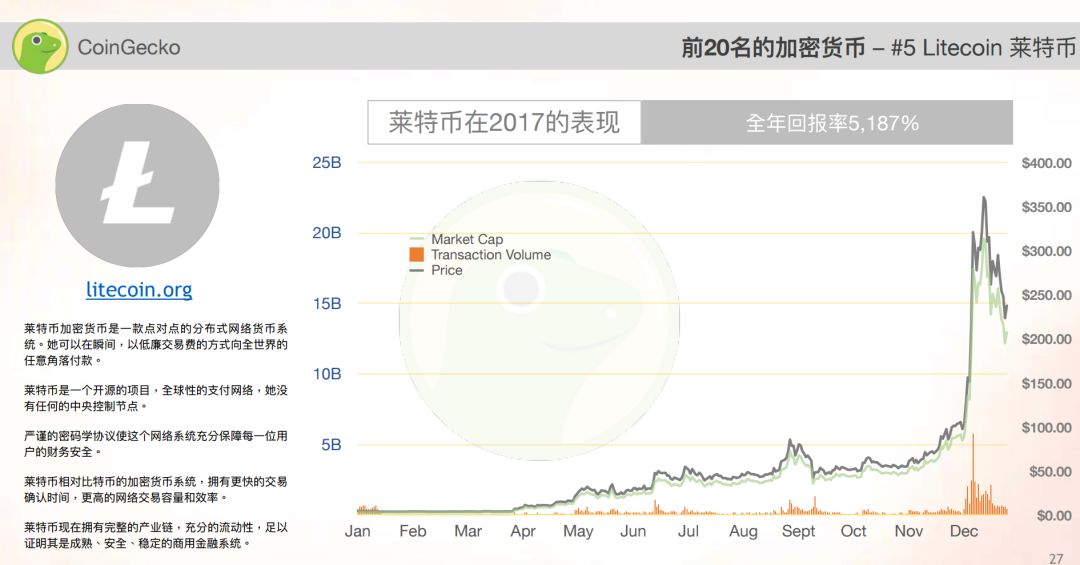Click the page number 27
Screen dimensions: 1080x565
point(1056,558)
